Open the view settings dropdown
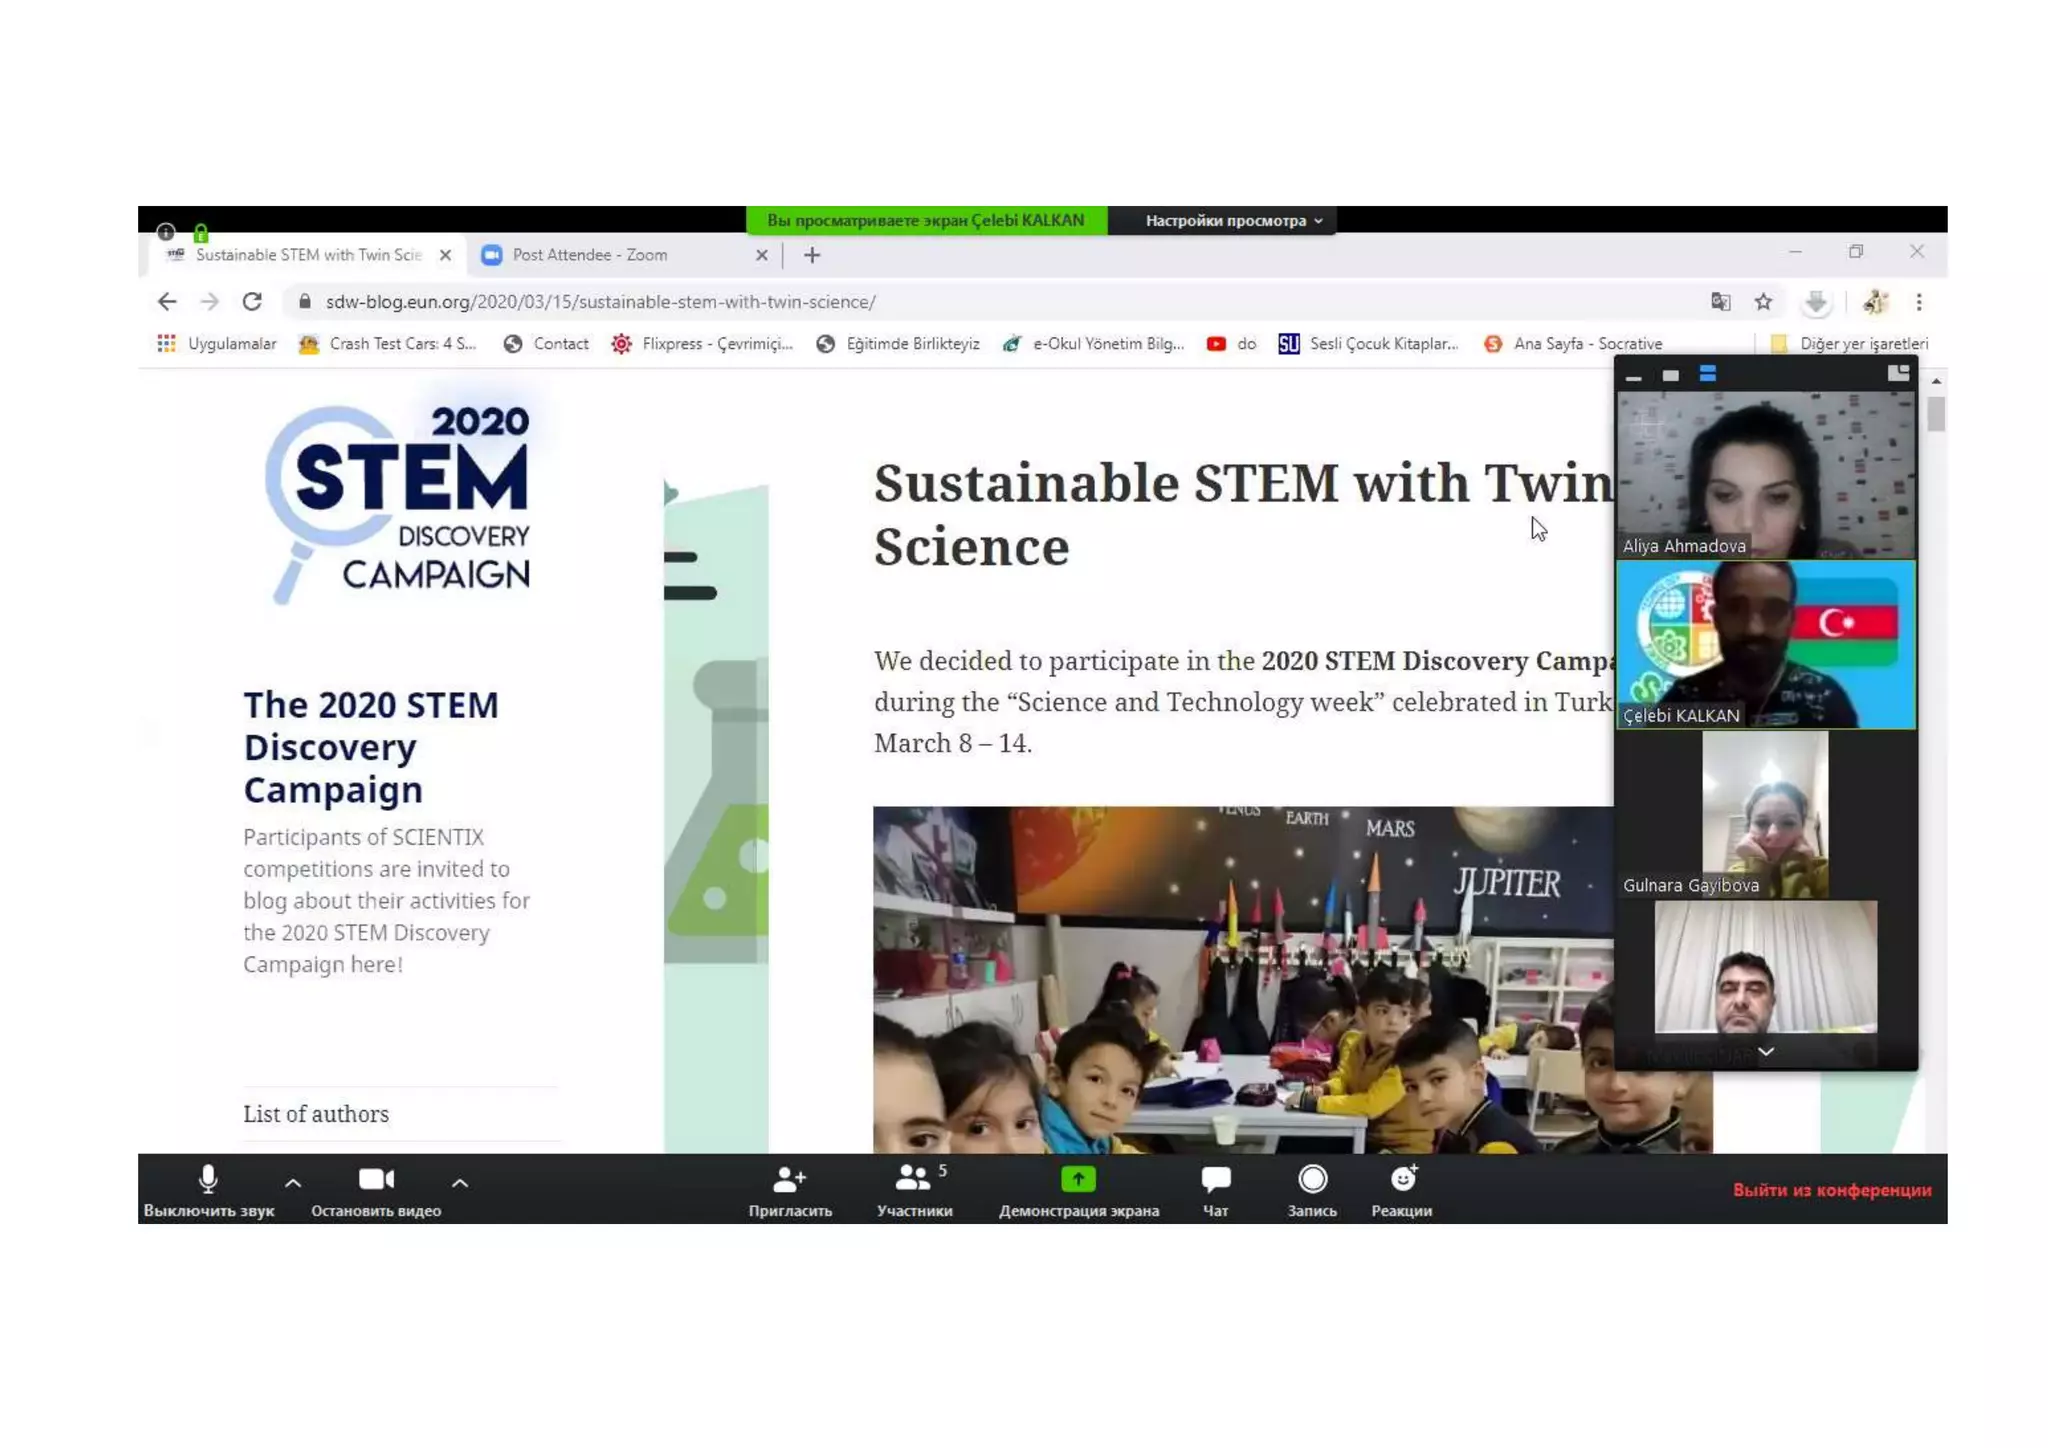The width and height of the screenshot is (2048, 1448). pos(1233,221)
